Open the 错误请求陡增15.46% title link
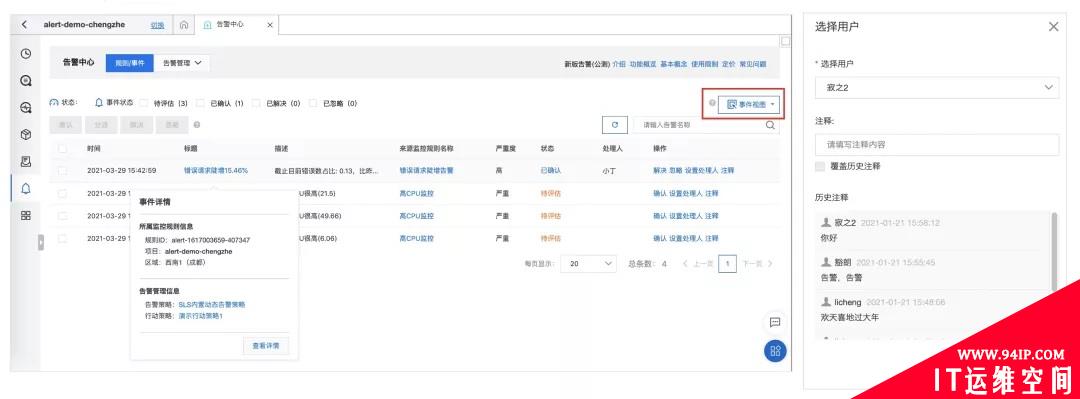Screen dimensions: 1080x399 (x=216, y=170)
